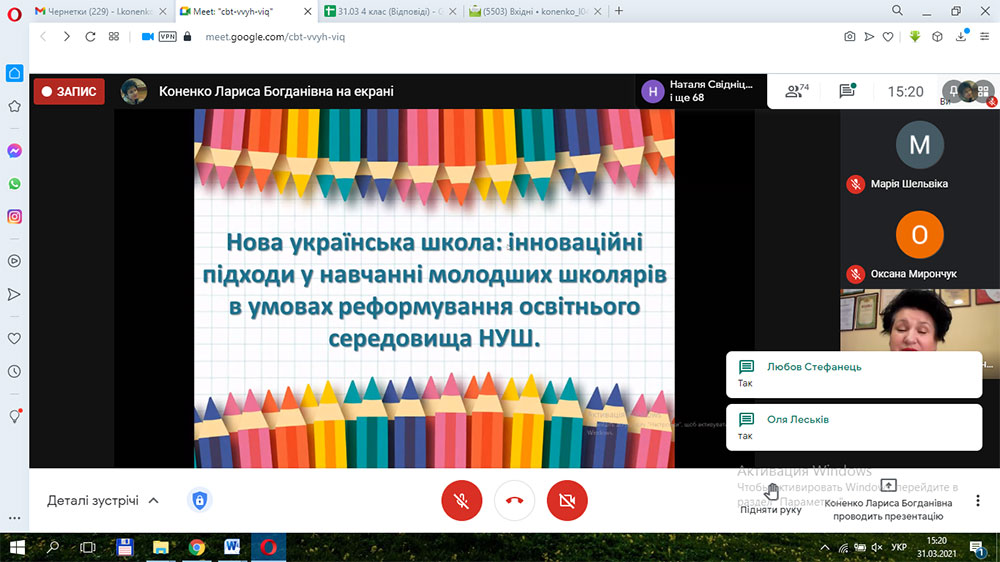
Task: Show hidden system tray icons
Action: tap(825, 547)
